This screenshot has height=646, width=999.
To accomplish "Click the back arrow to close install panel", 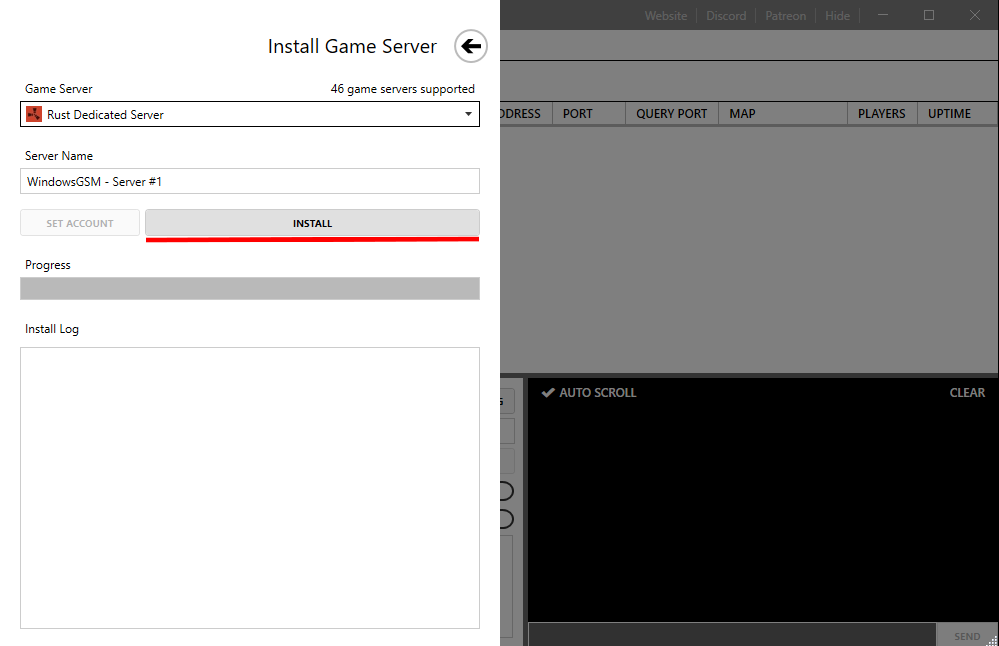I will (x=470, y=46).
